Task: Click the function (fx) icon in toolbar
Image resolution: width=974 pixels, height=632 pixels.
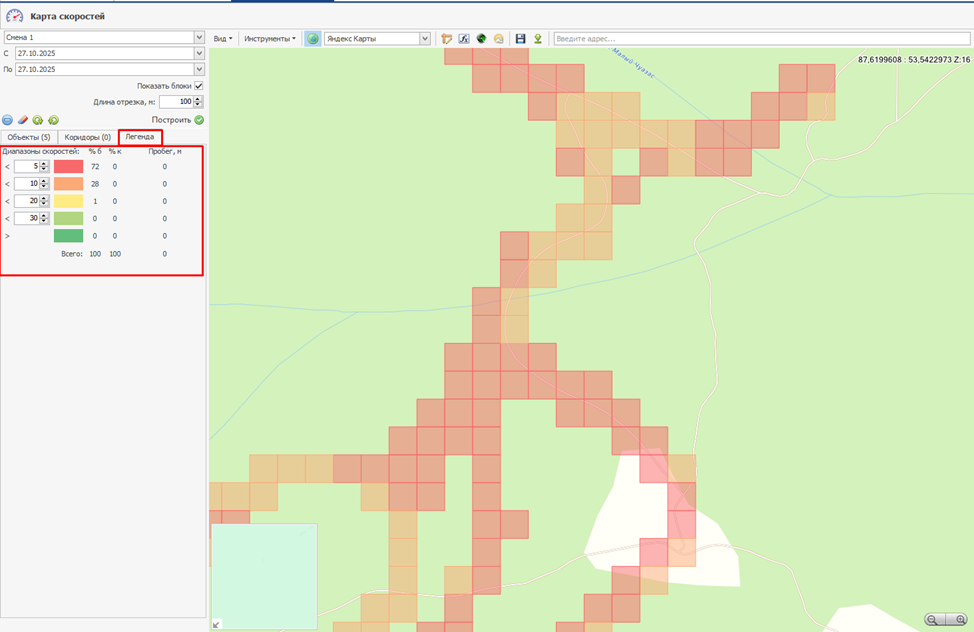Action: click(x=464, y=38)
